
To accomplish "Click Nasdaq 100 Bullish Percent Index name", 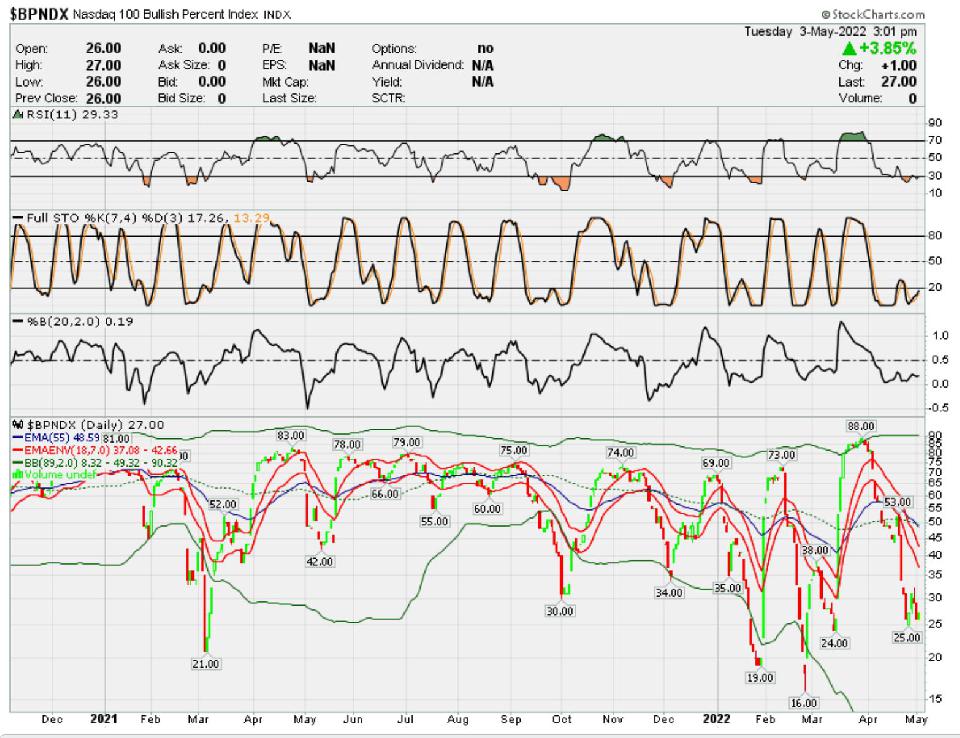I will [165, 15].
